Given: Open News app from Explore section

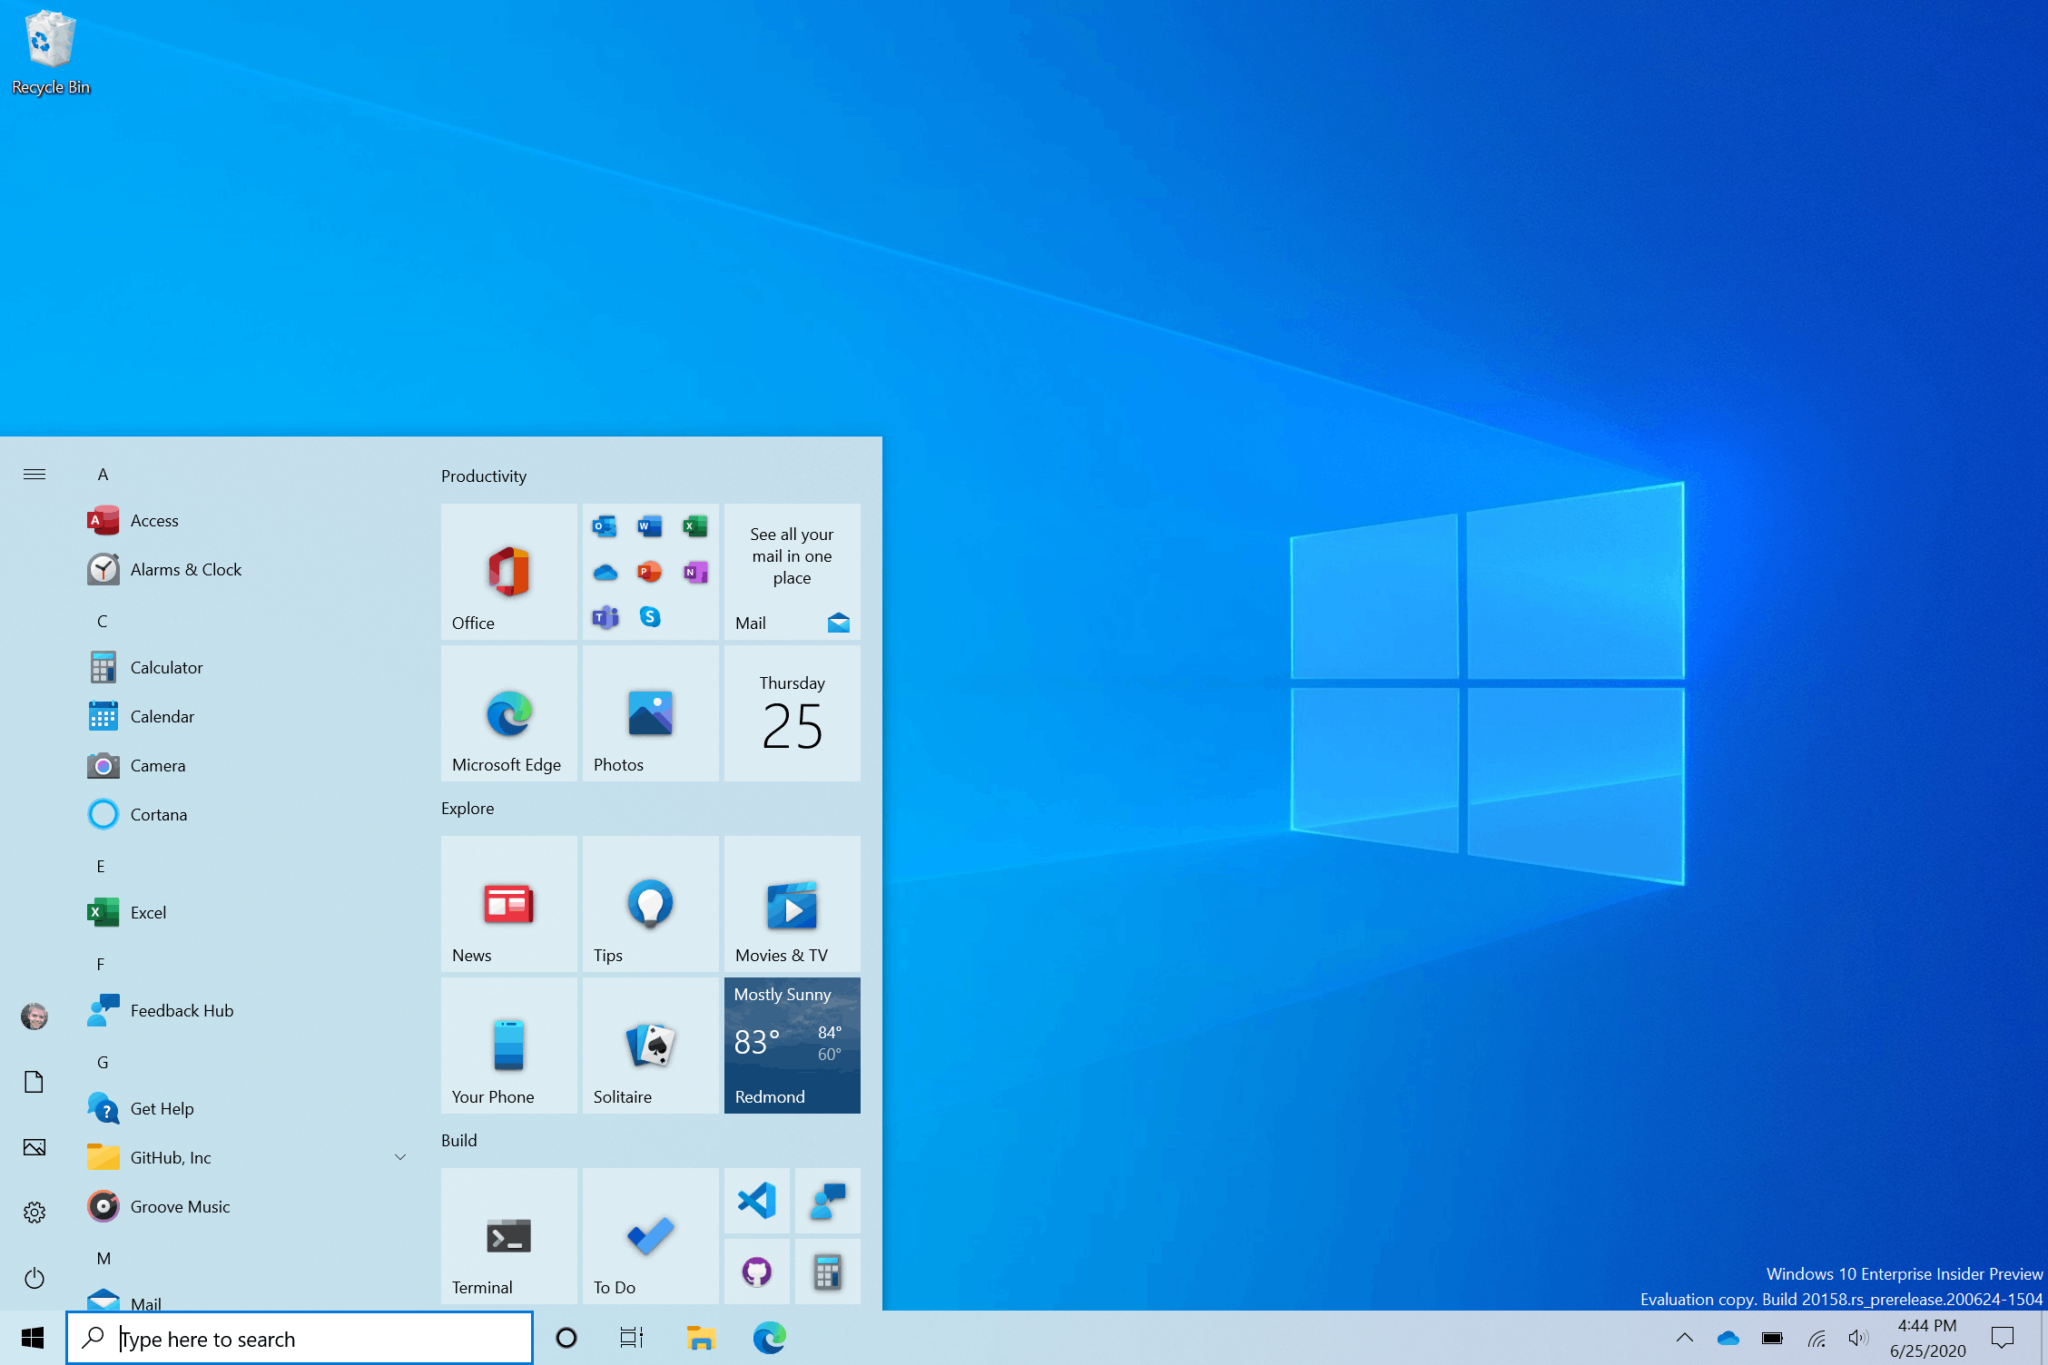Looking at the screenshot, I should tap(507, 900).
